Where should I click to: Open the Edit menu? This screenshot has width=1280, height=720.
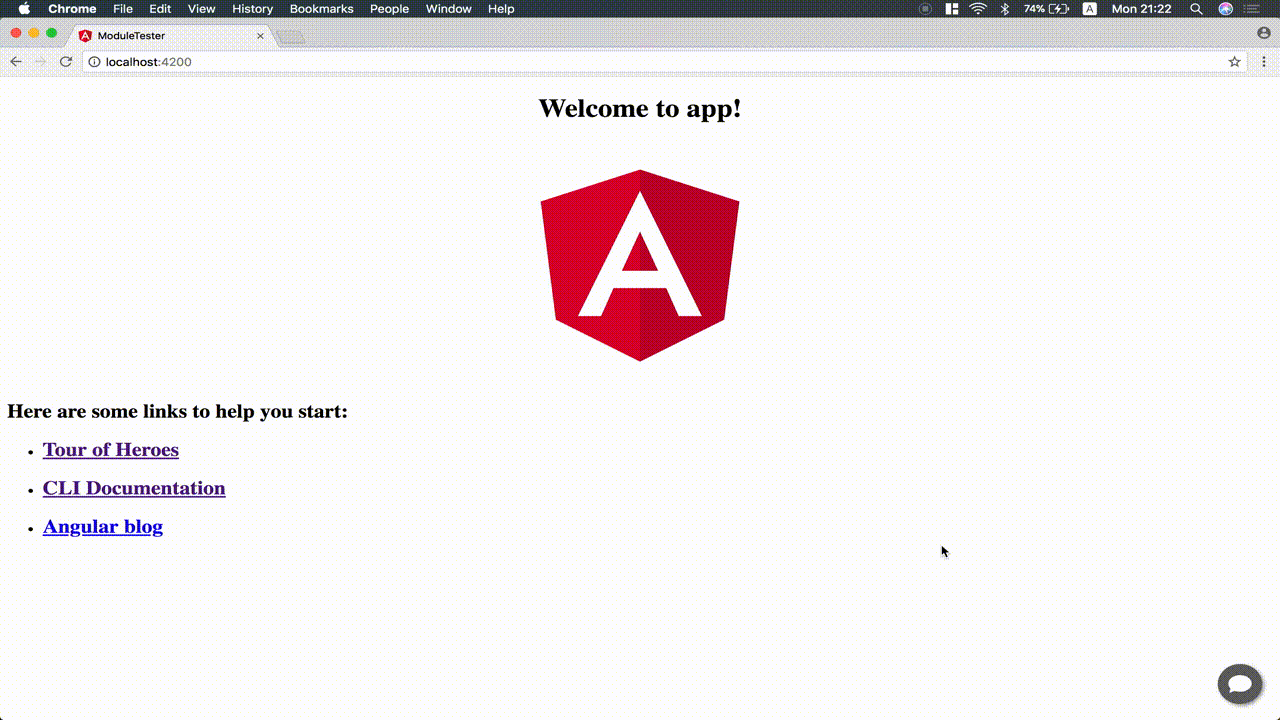[x=160, y=9]
